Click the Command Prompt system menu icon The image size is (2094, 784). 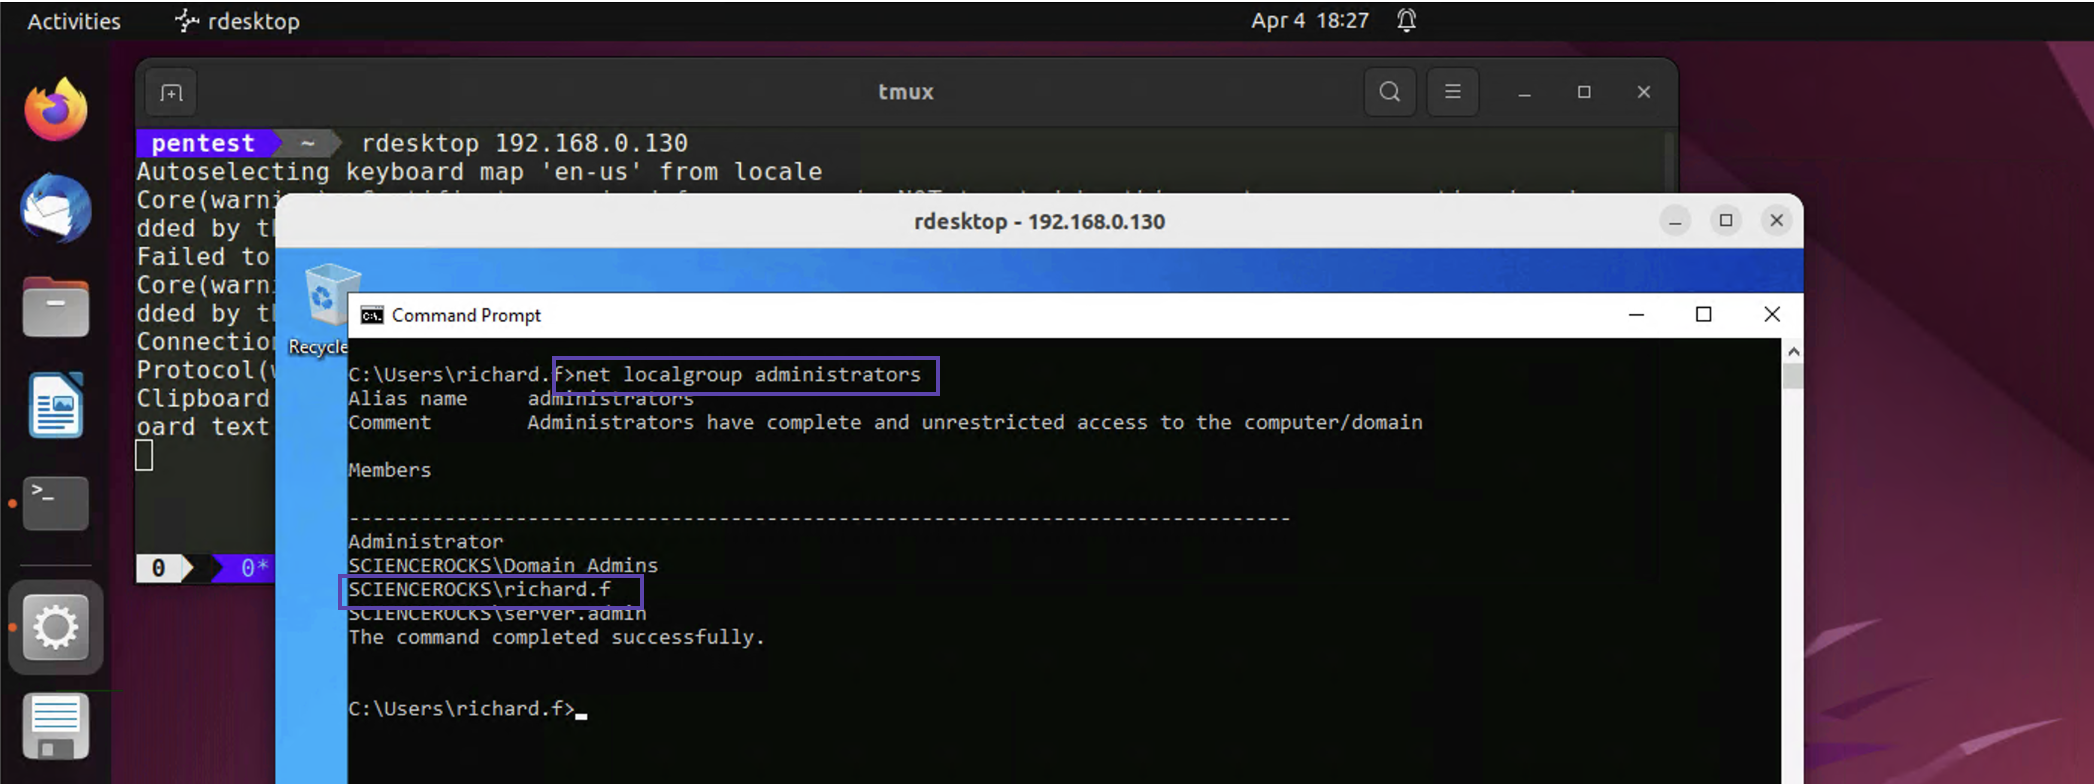[372, 315]
